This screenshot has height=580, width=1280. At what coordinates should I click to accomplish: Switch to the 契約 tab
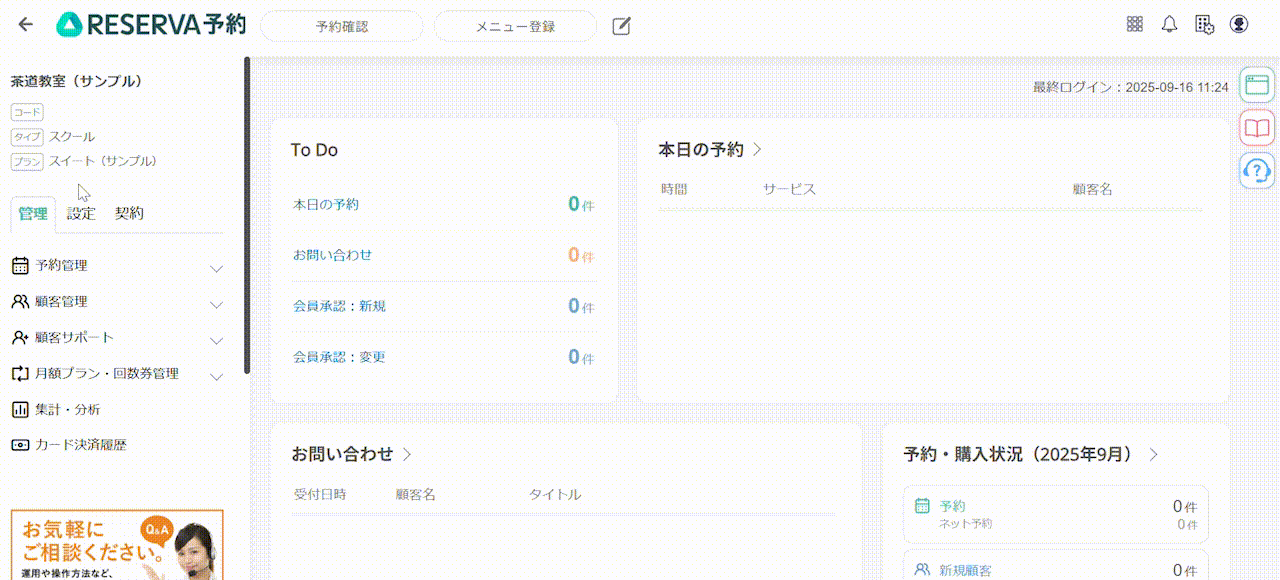tap(129, 214)
